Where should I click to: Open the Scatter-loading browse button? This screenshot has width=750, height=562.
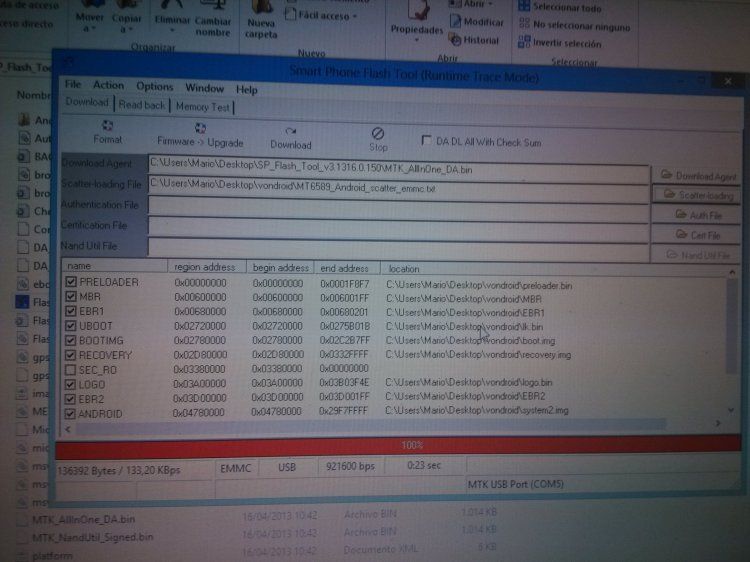click(x=697, y=195)
